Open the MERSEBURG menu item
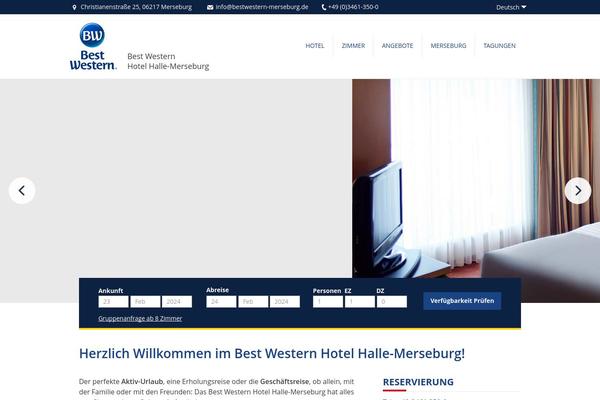The image size is (600, 400). (x=448, y=46)
